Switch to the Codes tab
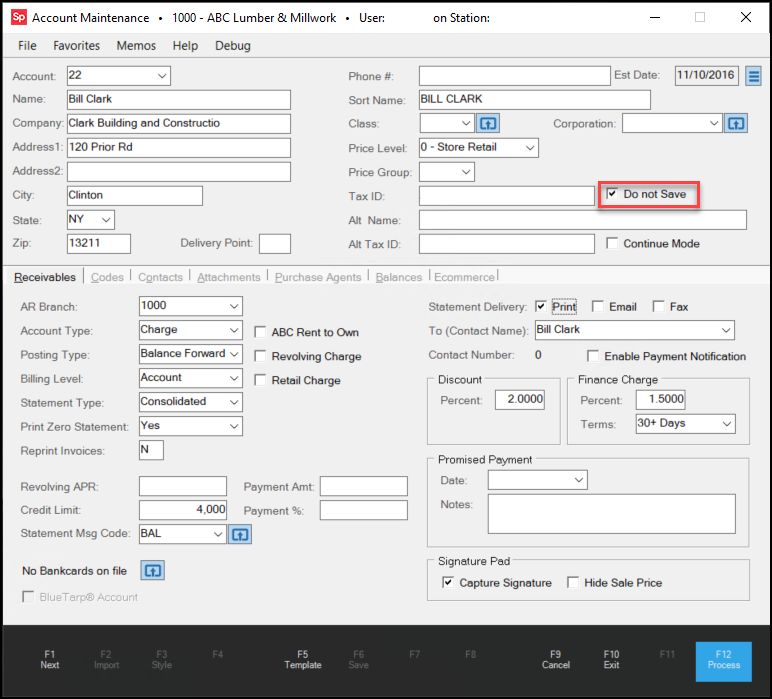Image resolution: width=772 pixels, height=699 pixels. pyautogui.click(x=107, y=277)
